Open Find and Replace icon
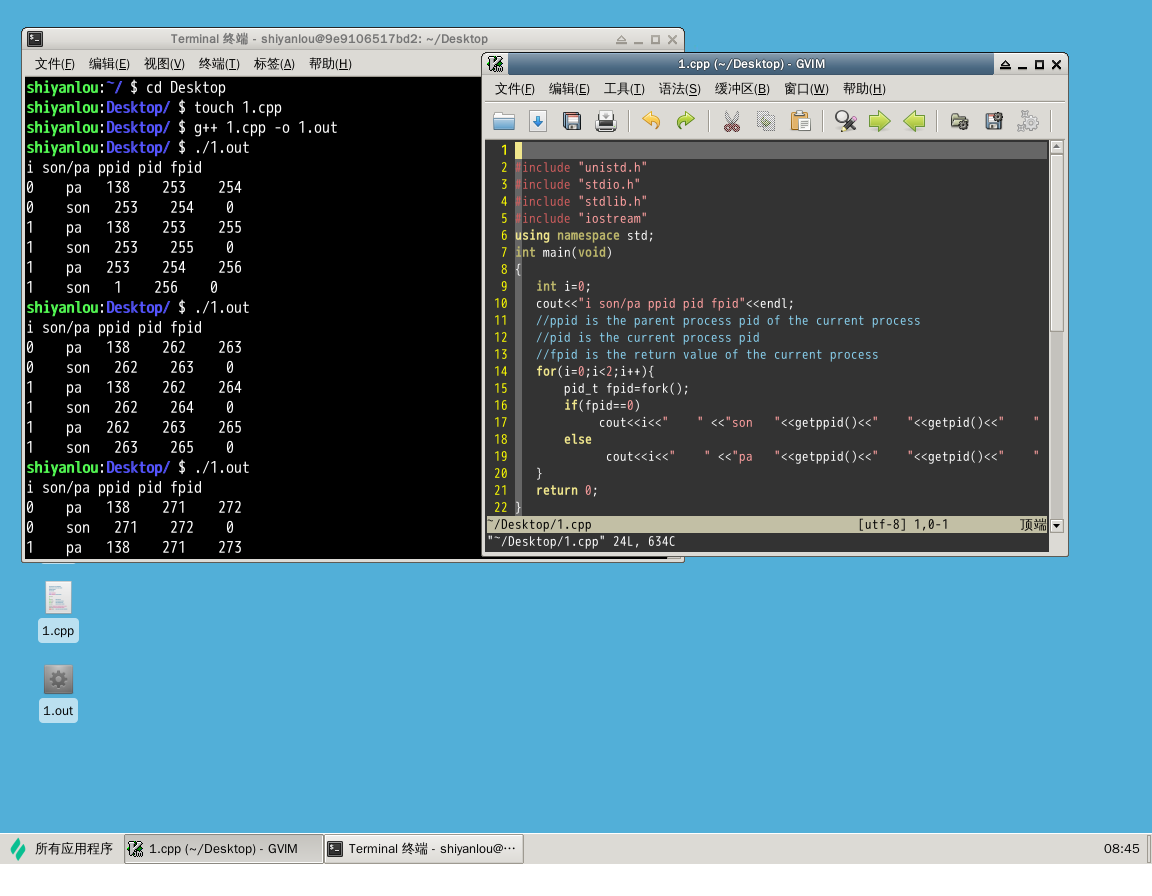This screenshot has width=1152, height=896. 845,122
